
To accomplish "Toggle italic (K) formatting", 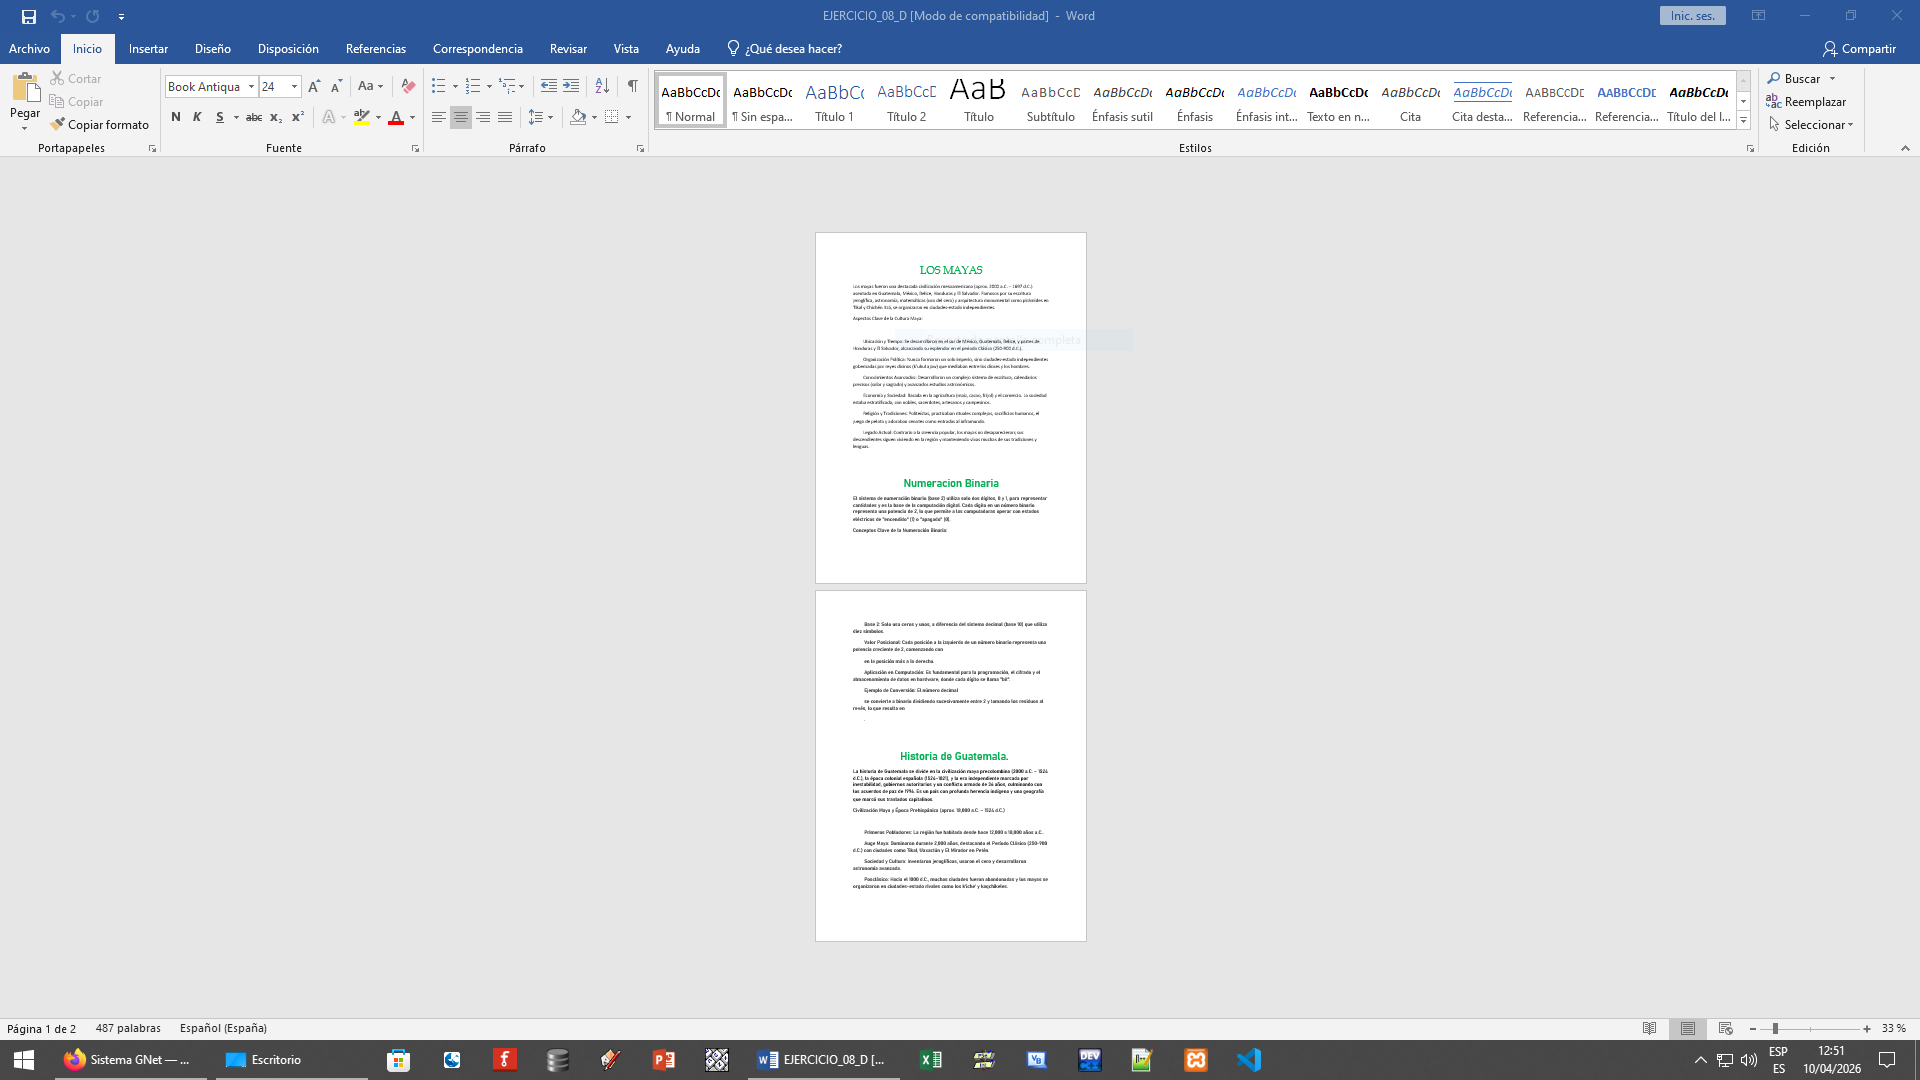I will (197, 117).
